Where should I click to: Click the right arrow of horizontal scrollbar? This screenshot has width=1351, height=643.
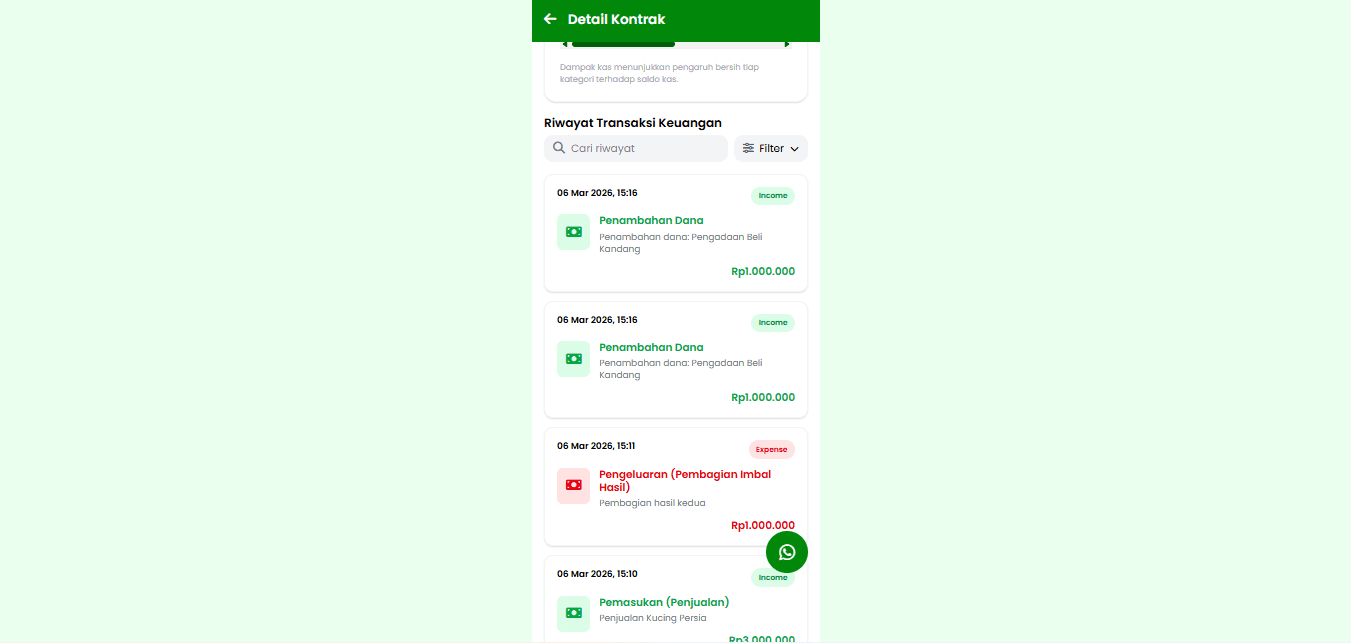point(787,44)
